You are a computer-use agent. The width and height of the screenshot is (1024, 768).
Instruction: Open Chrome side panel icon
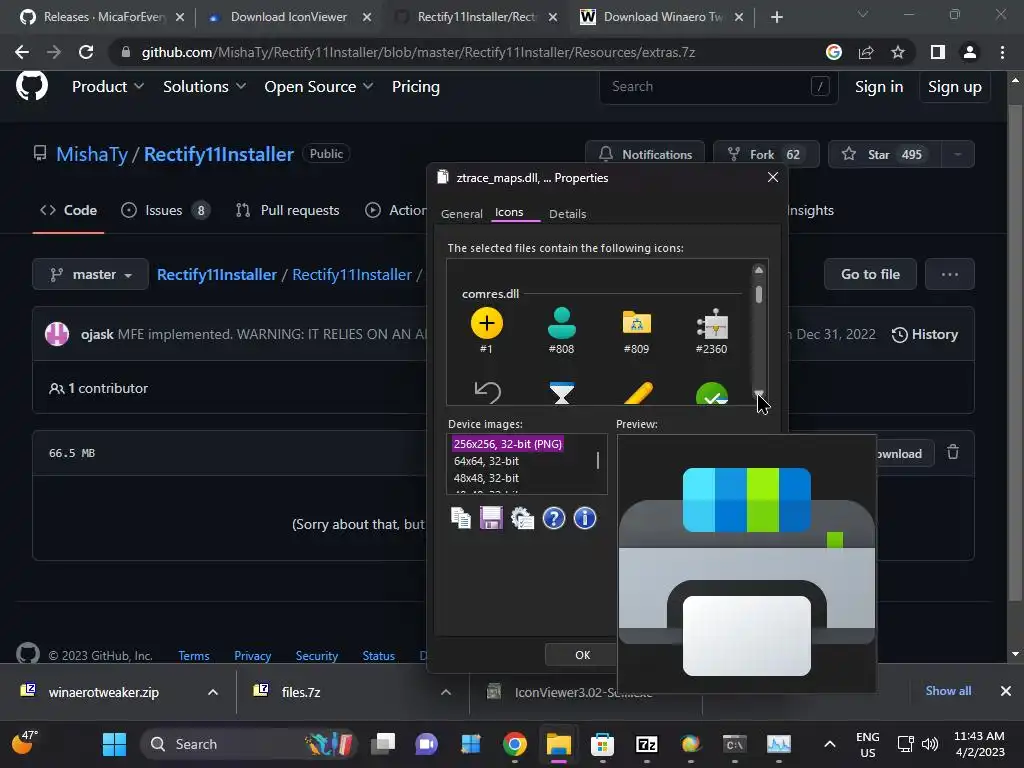pos(938,52)
